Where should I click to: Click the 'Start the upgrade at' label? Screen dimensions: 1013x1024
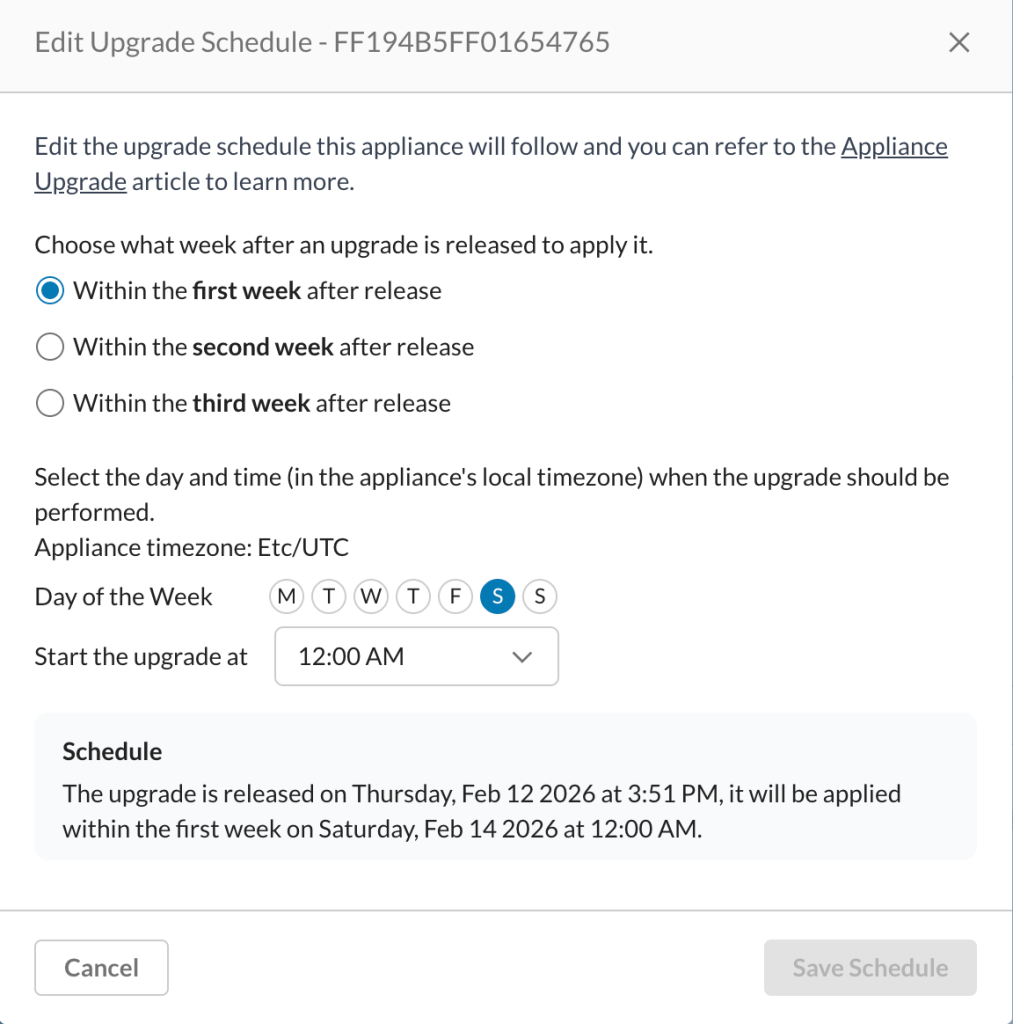click(x=141, y=656)
